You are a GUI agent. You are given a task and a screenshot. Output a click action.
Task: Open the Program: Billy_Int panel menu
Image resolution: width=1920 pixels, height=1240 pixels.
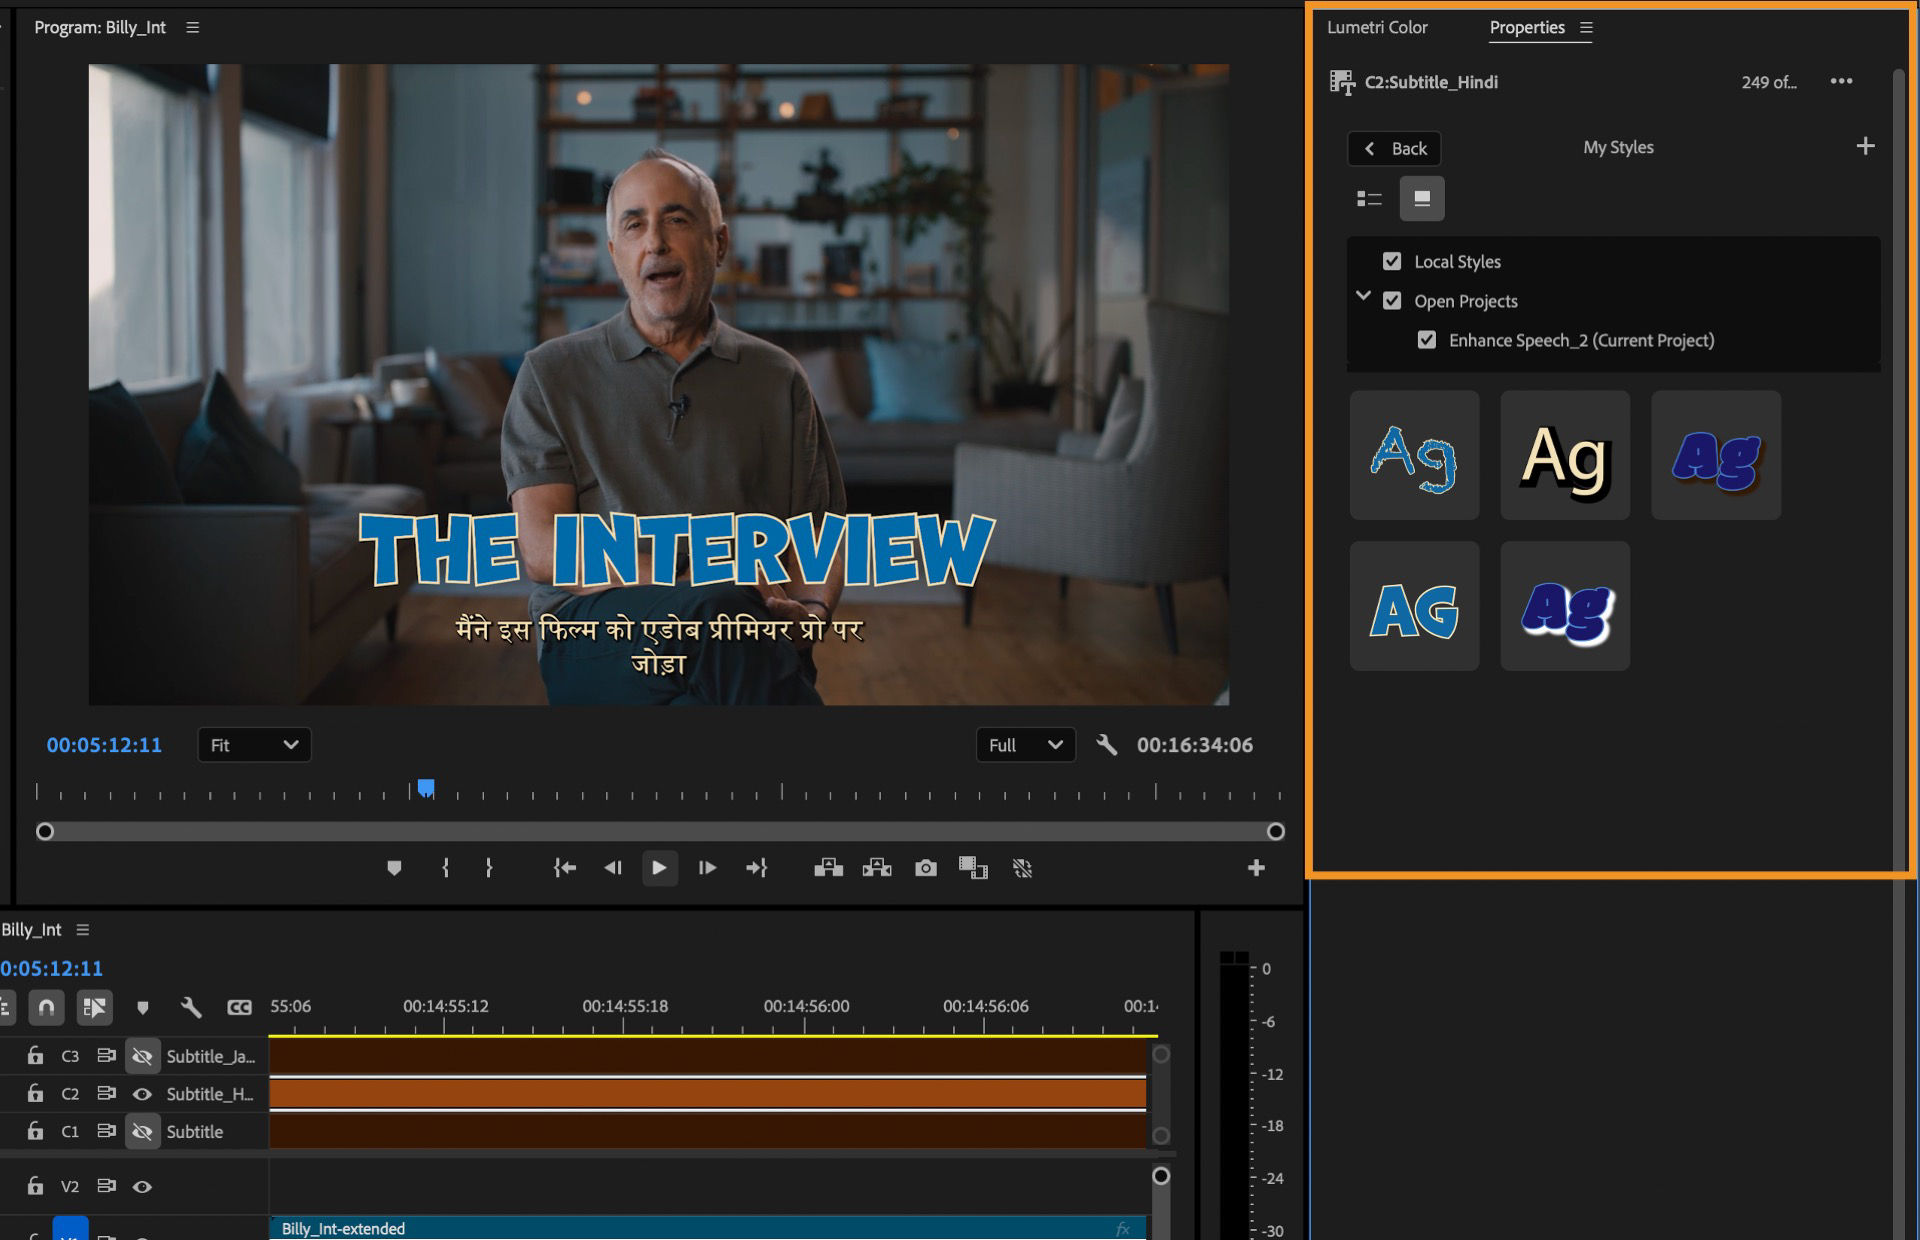tap(193, 28)
